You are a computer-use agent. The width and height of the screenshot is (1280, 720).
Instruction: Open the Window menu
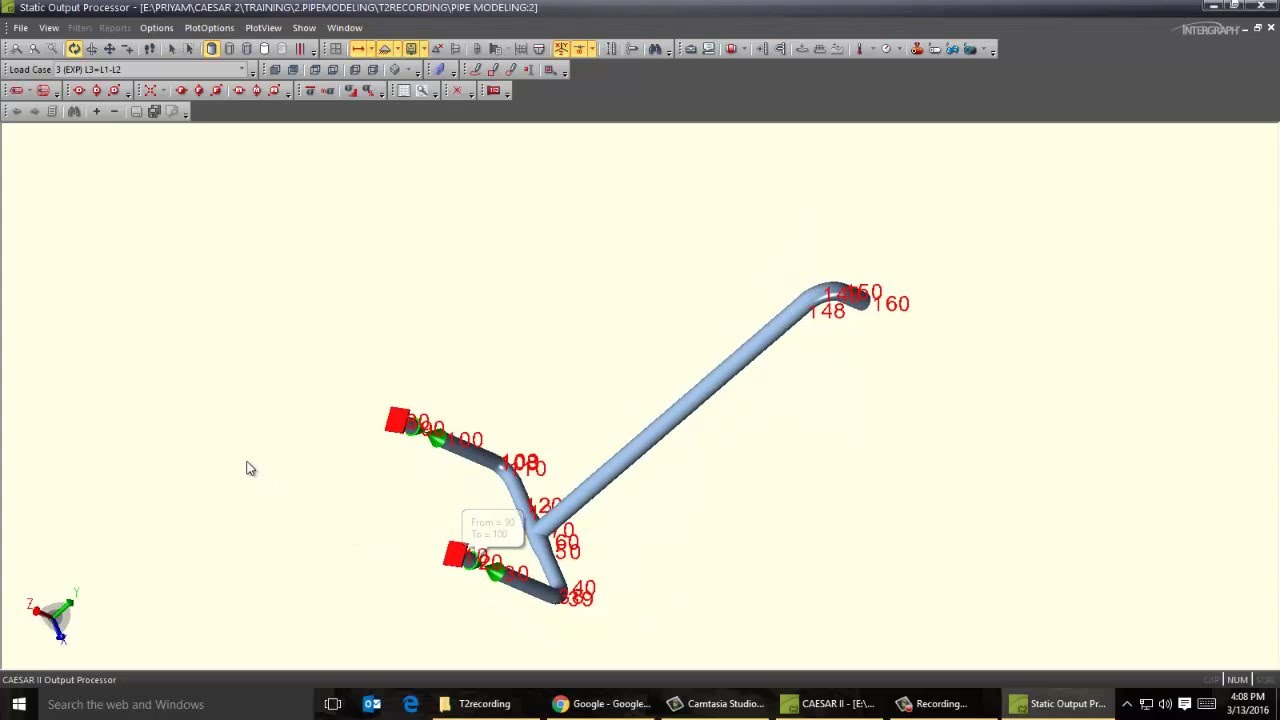tap(344, 28)
